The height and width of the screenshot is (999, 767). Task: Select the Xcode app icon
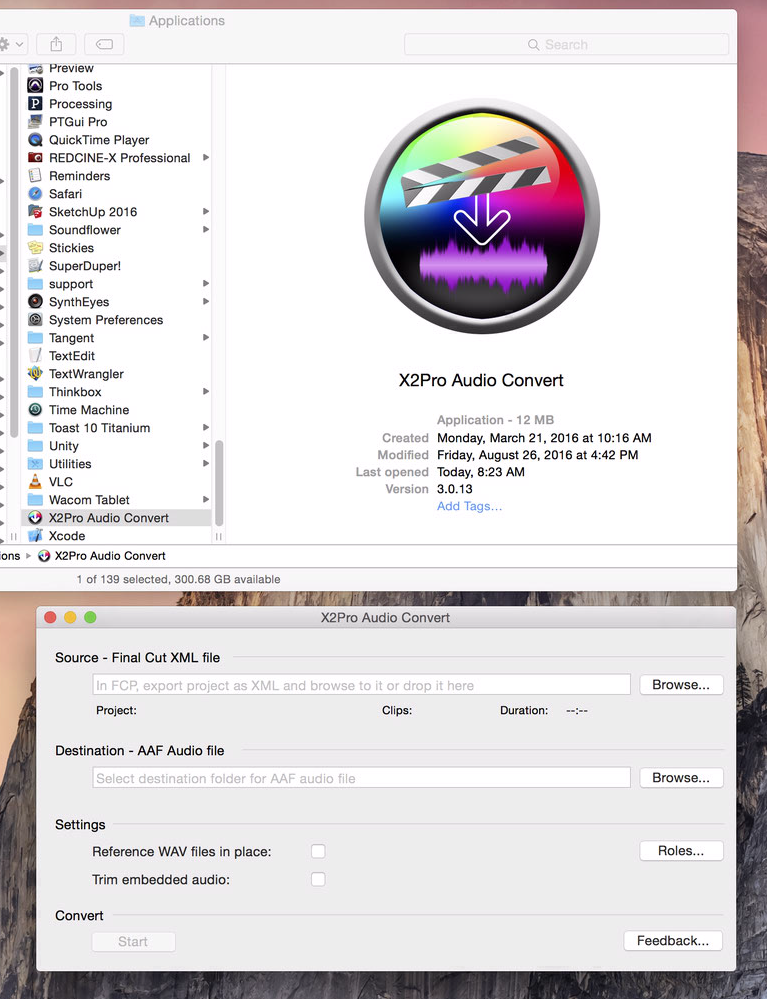pos(36,536)
